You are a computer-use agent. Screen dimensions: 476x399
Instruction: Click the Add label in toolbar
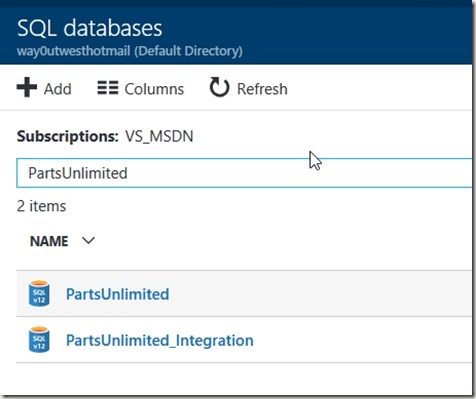point(58,89)
